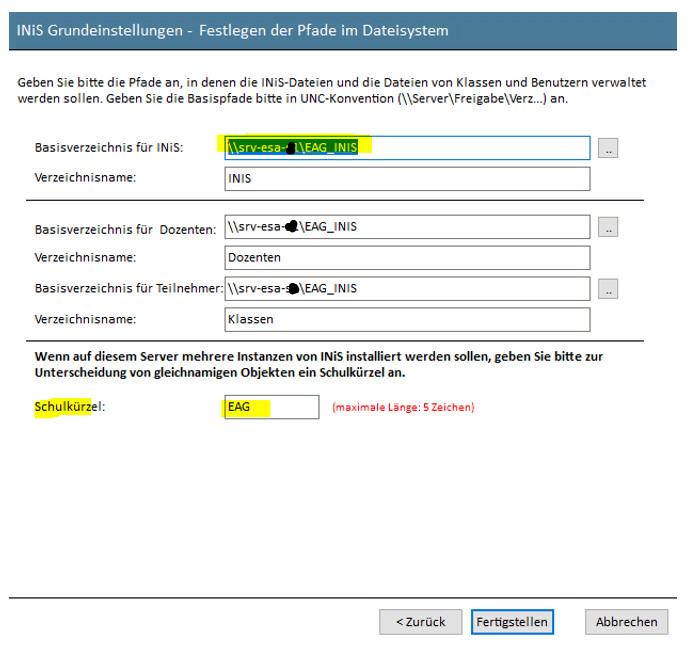
Task: Focus the Basisverzeichnis für INiS field
Action: 407,148
